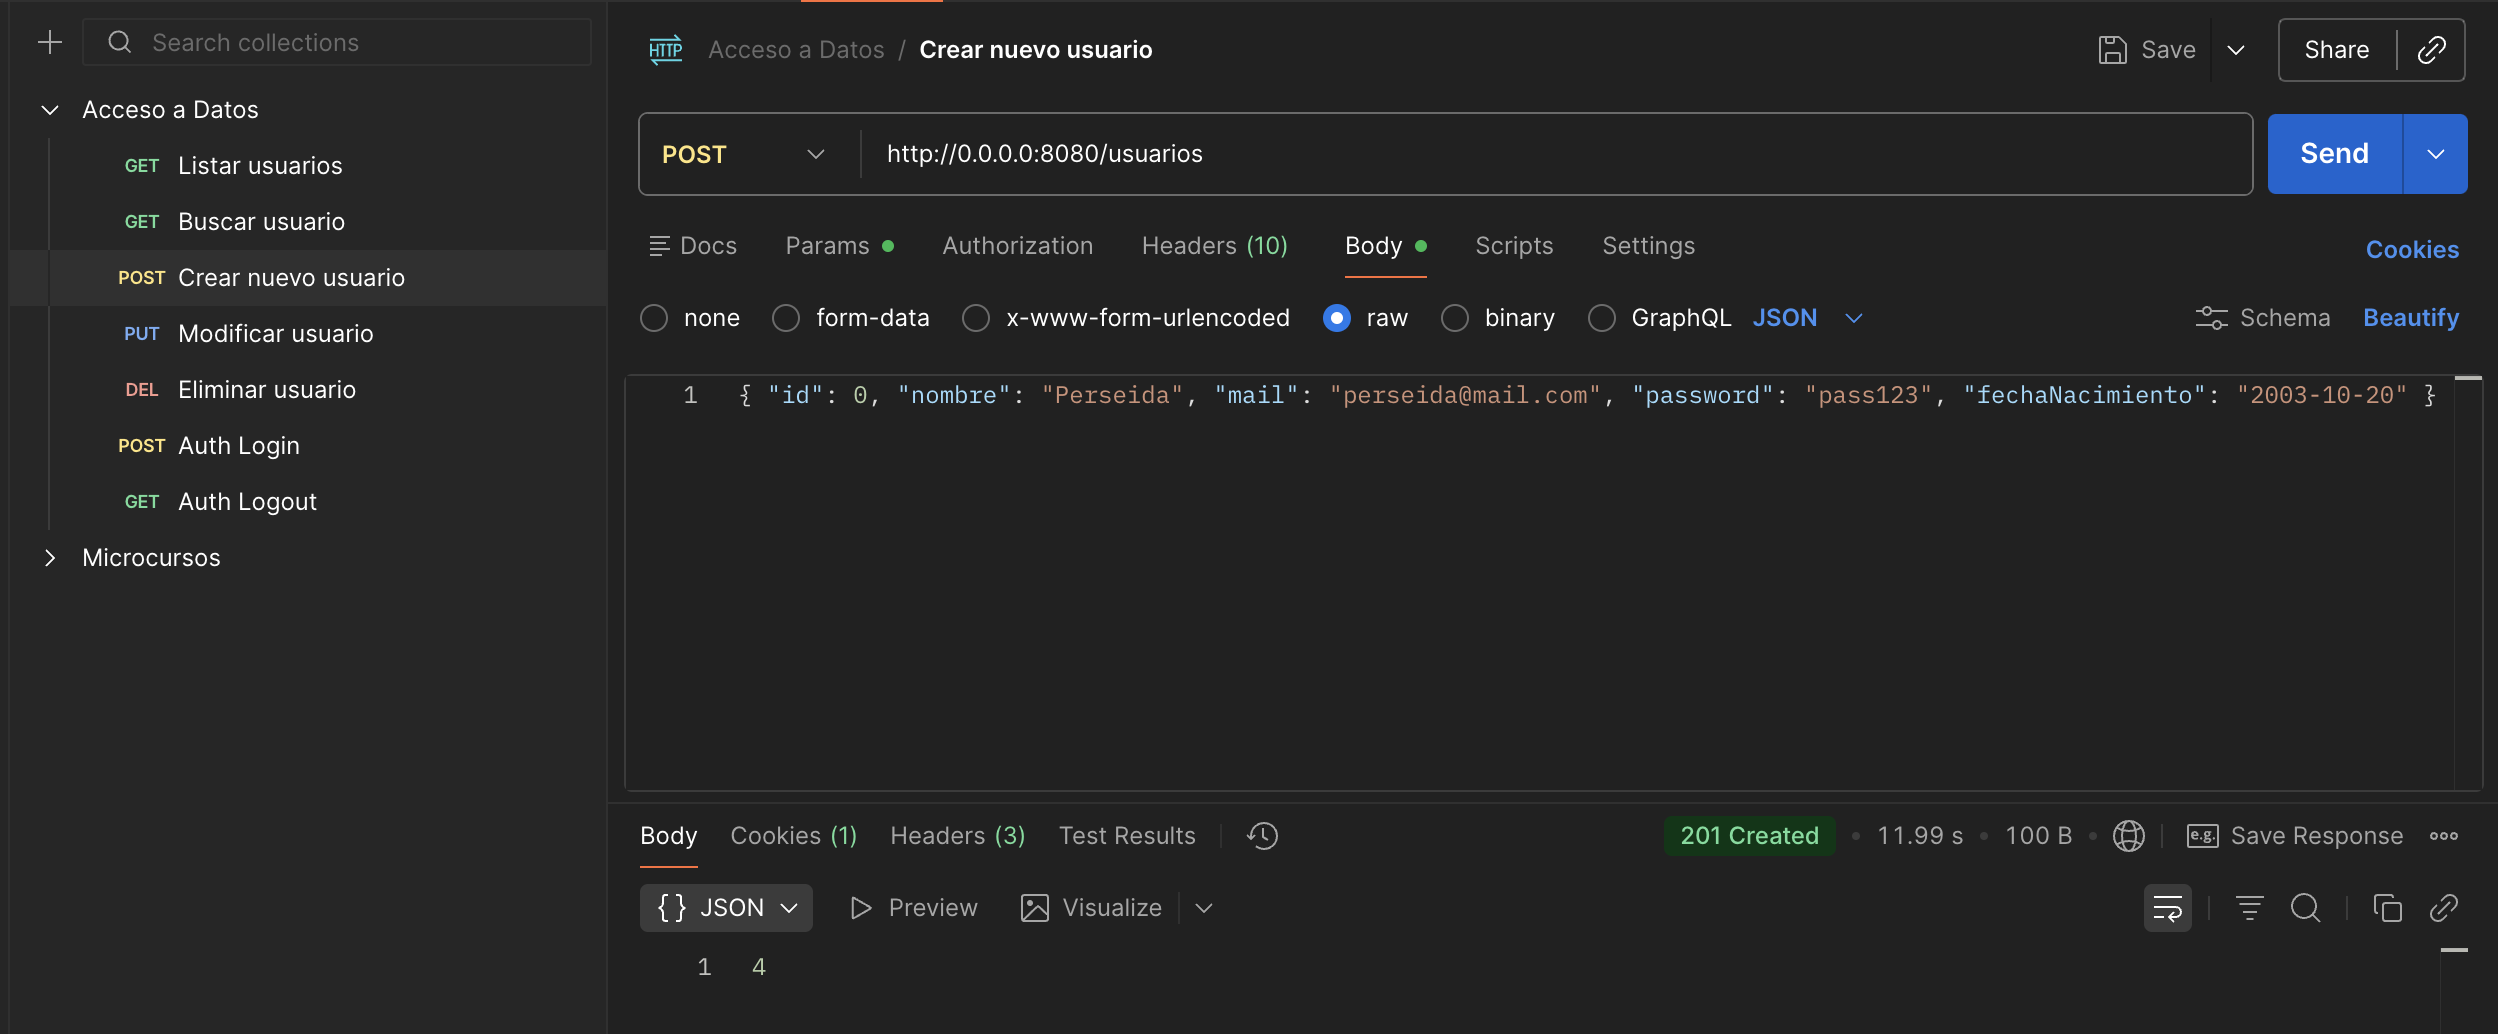Switch to the Params tab
Screen dimensions: 2498x1034
click(x=840, y=246)
